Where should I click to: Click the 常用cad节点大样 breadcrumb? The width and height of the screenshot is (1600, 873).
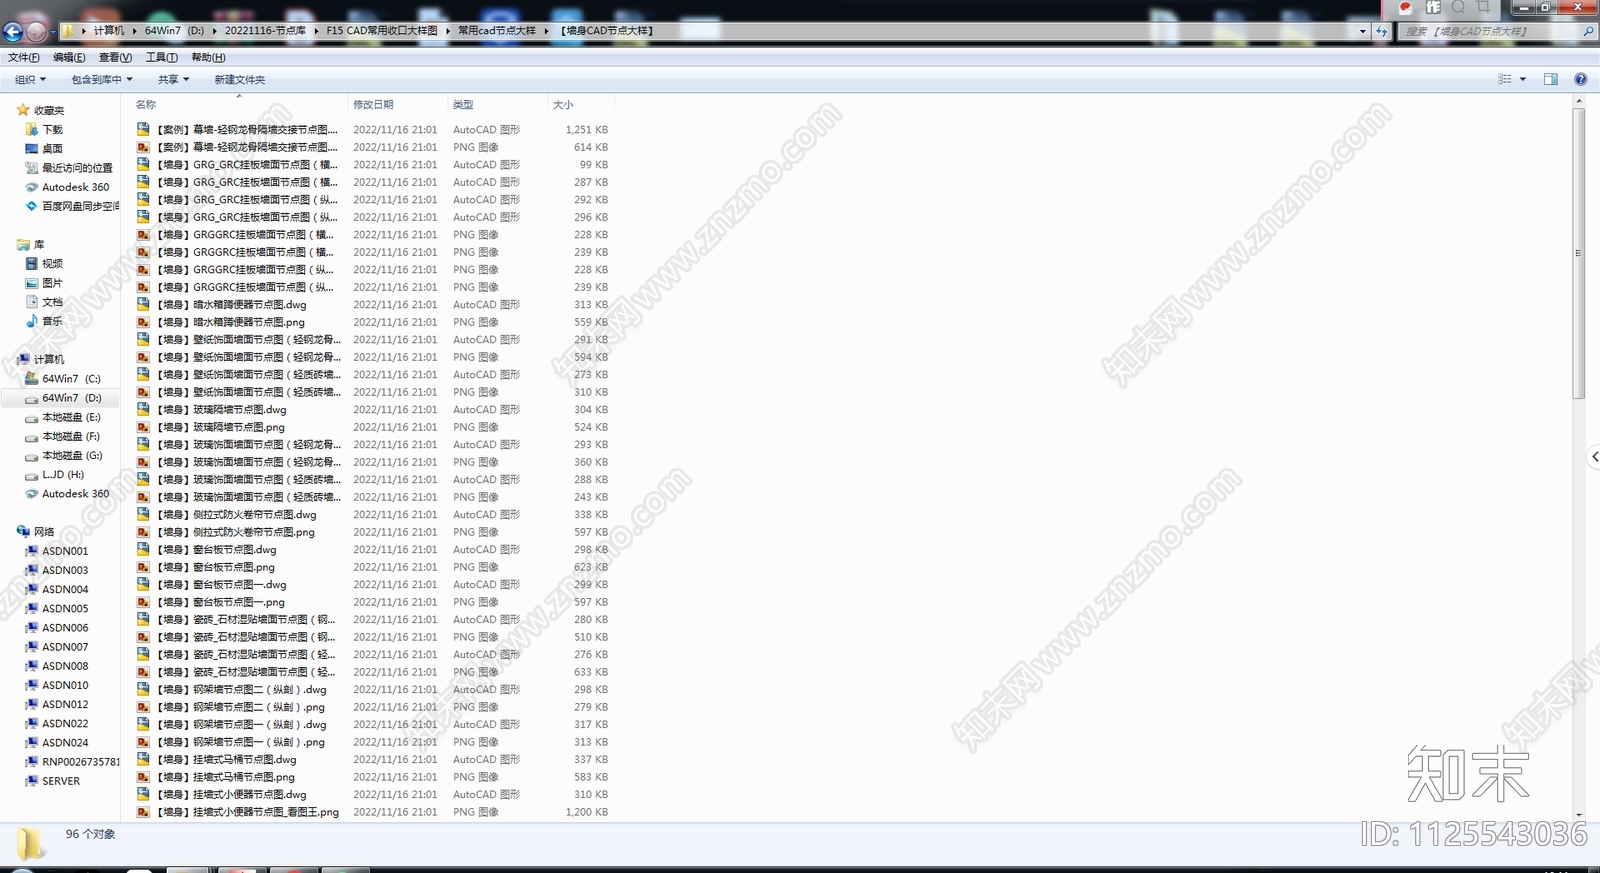497,31
